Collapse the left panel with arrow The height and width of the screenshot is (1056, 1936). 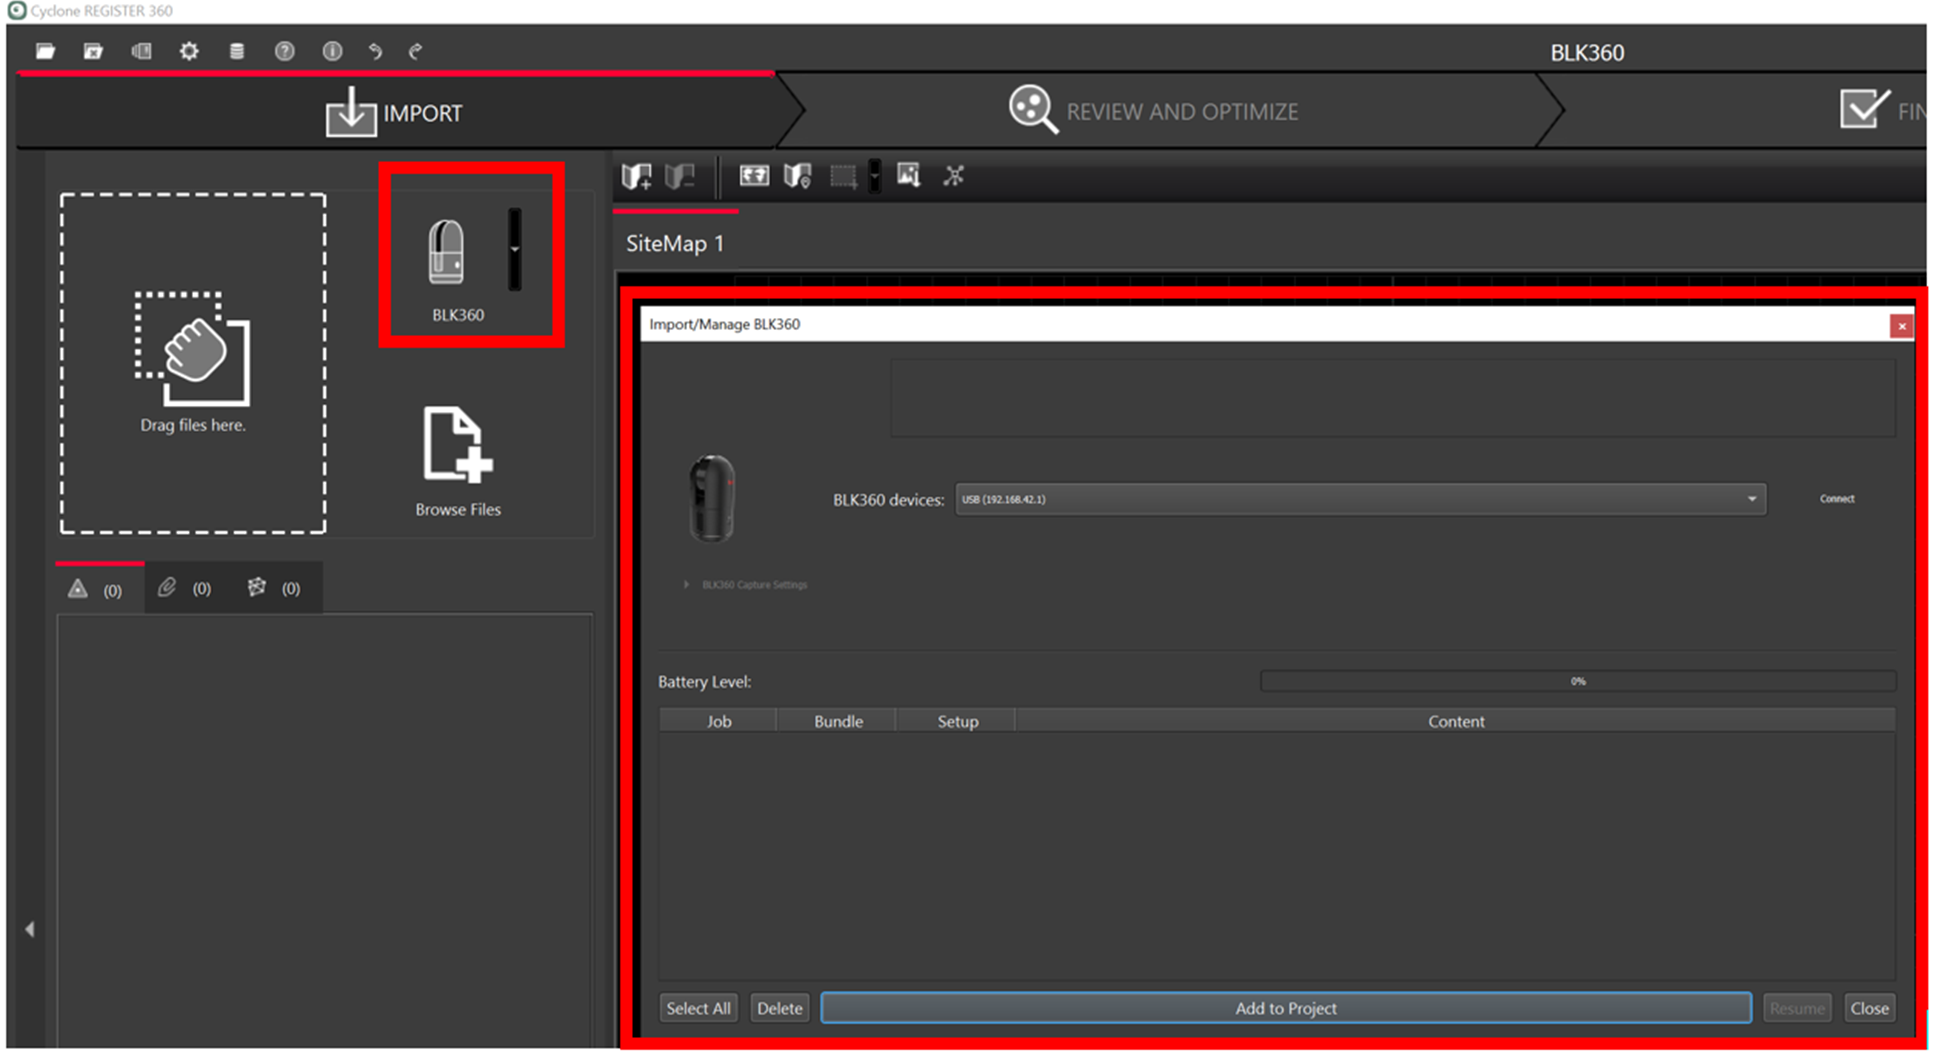click(x=30, y=929)
